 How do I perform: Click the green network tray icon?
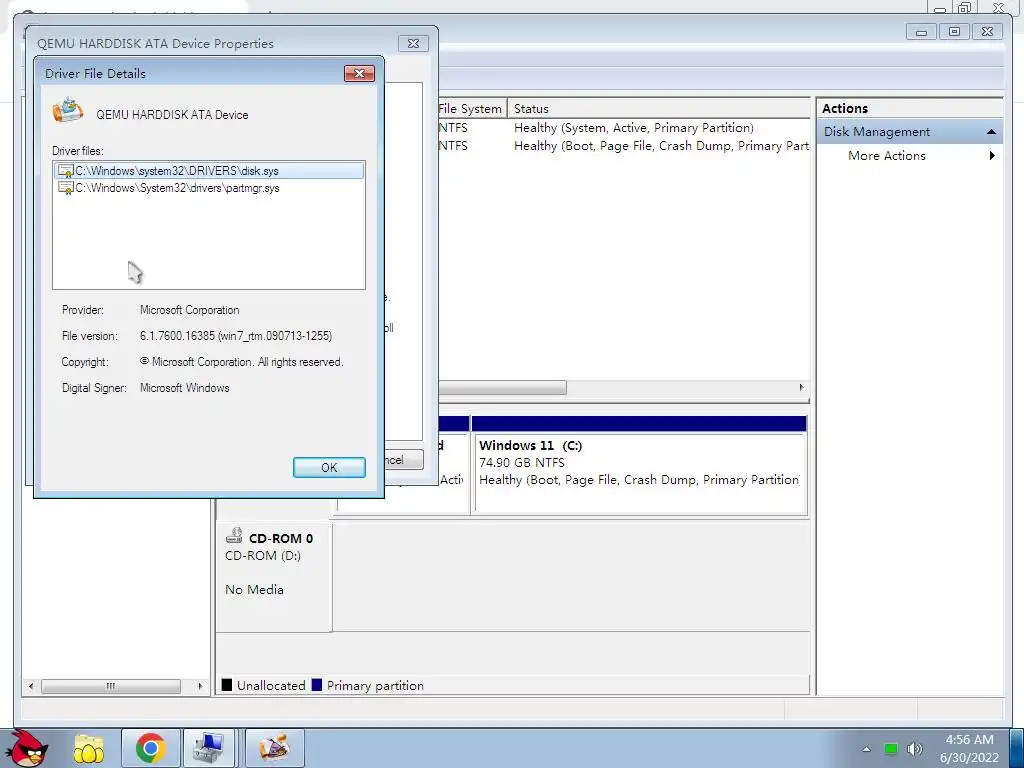coord(891,749)
